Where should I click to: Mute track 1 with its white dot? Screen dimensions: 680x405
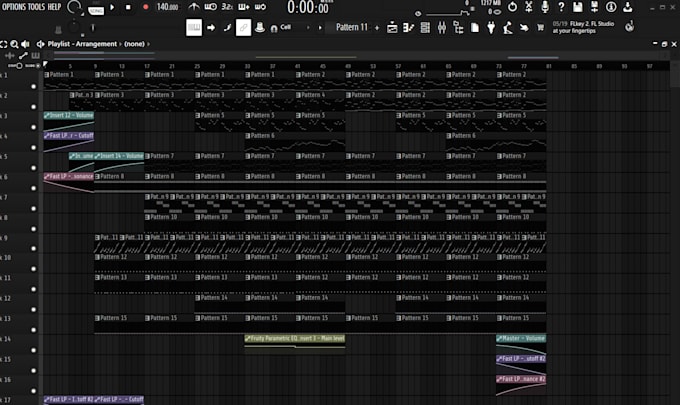pos(33,86)
